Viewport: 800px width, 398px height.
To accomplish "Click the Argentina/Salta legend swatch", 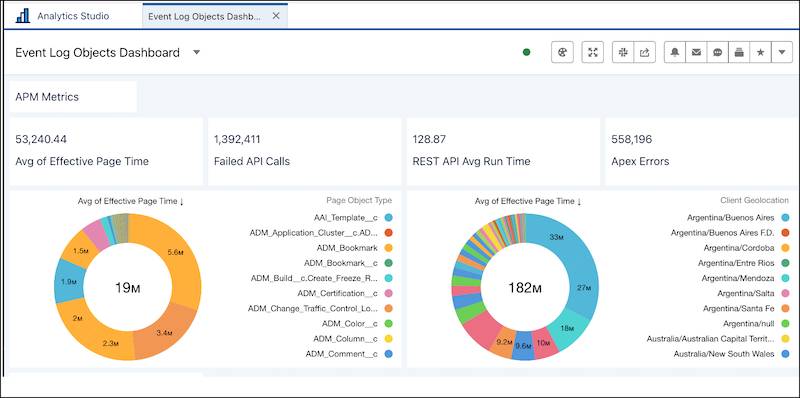I will (x=785, y=293).
